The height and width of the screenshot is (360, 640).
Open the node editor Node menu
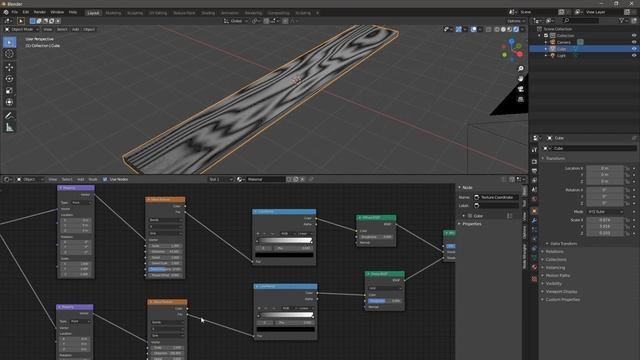click(93, 179)
